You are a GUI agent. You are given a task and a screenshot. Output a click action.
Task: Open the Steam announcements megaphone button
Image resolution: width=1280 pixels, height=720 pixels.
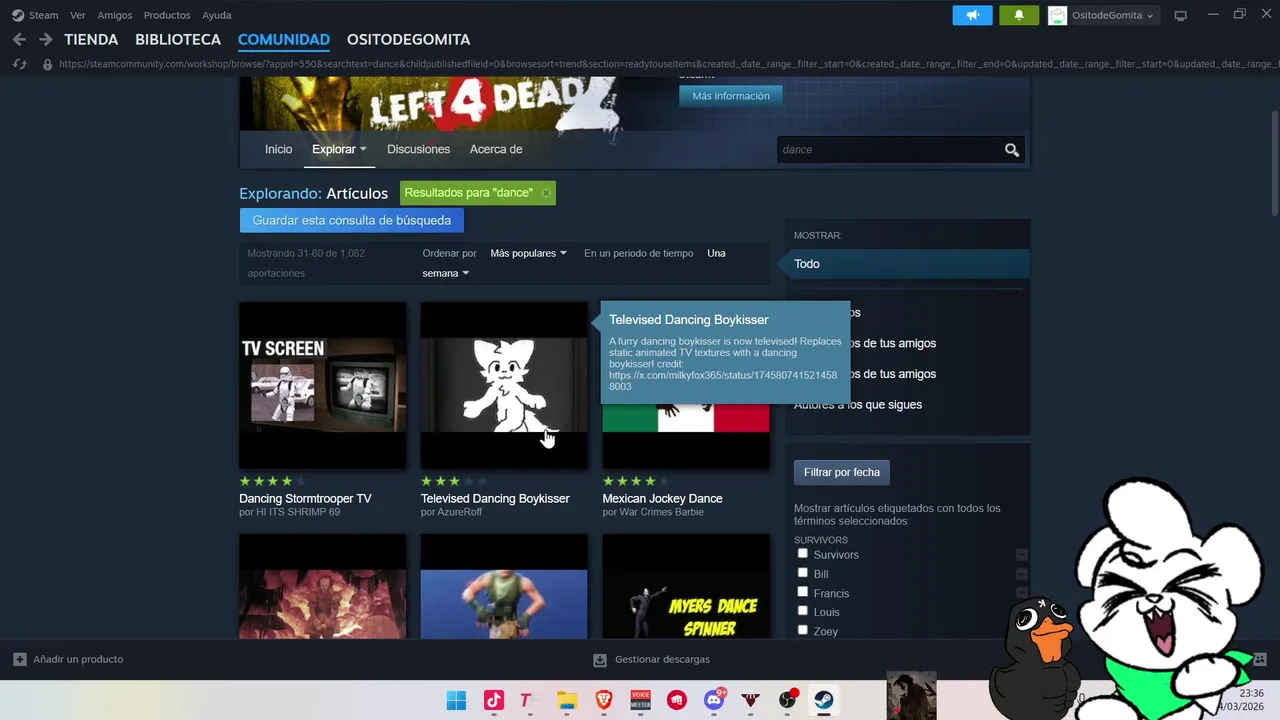[972, 15]
